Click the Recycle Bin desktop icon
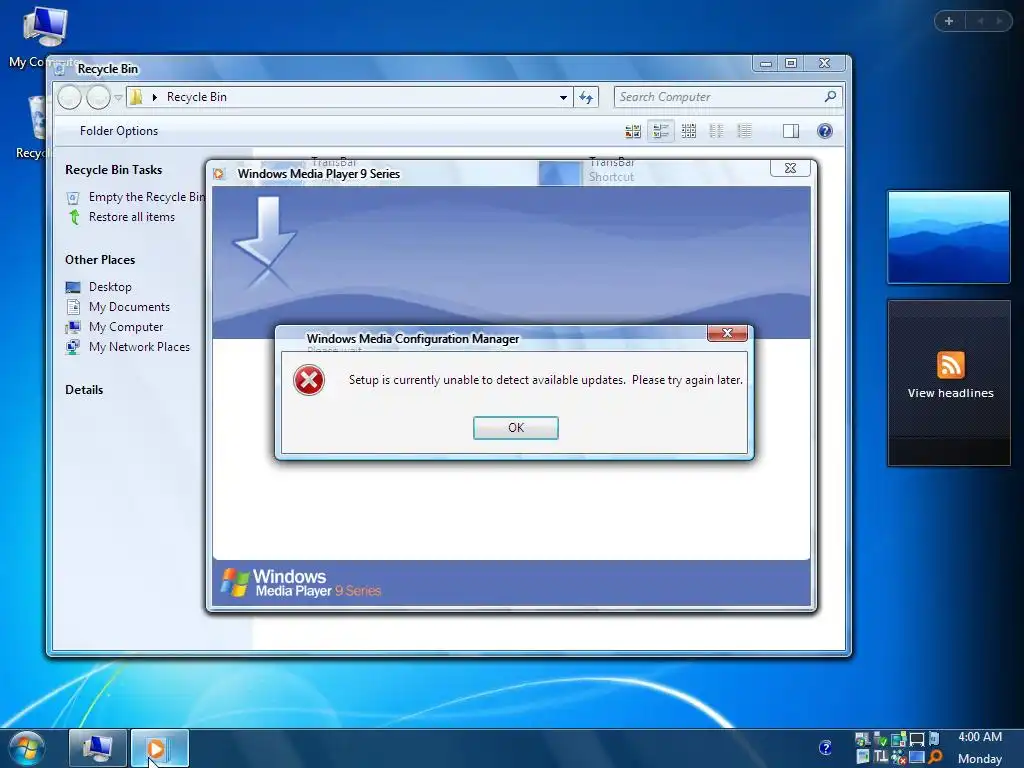Image resolution: width=1024 pixels, height=768 pixels. pyautogui.click(x=38, y=118)
